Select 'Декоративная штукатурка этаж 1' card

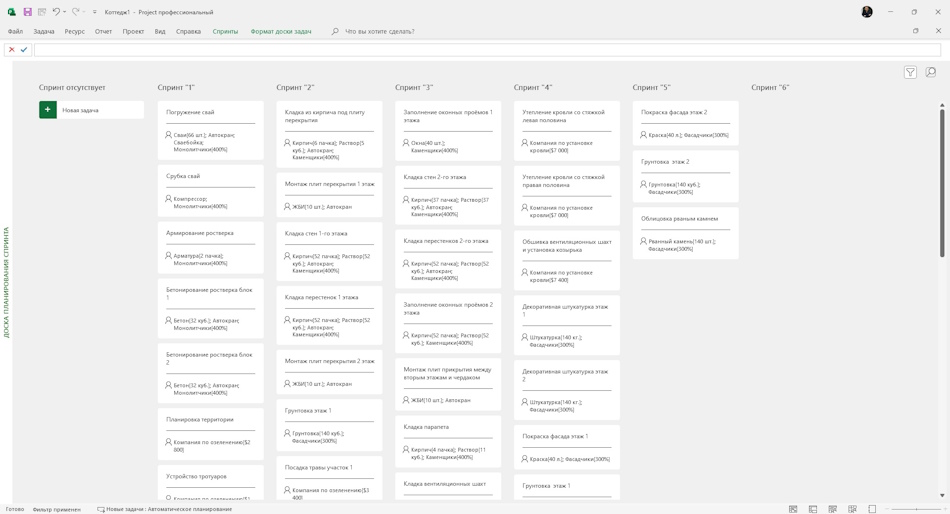coord(566,325)
